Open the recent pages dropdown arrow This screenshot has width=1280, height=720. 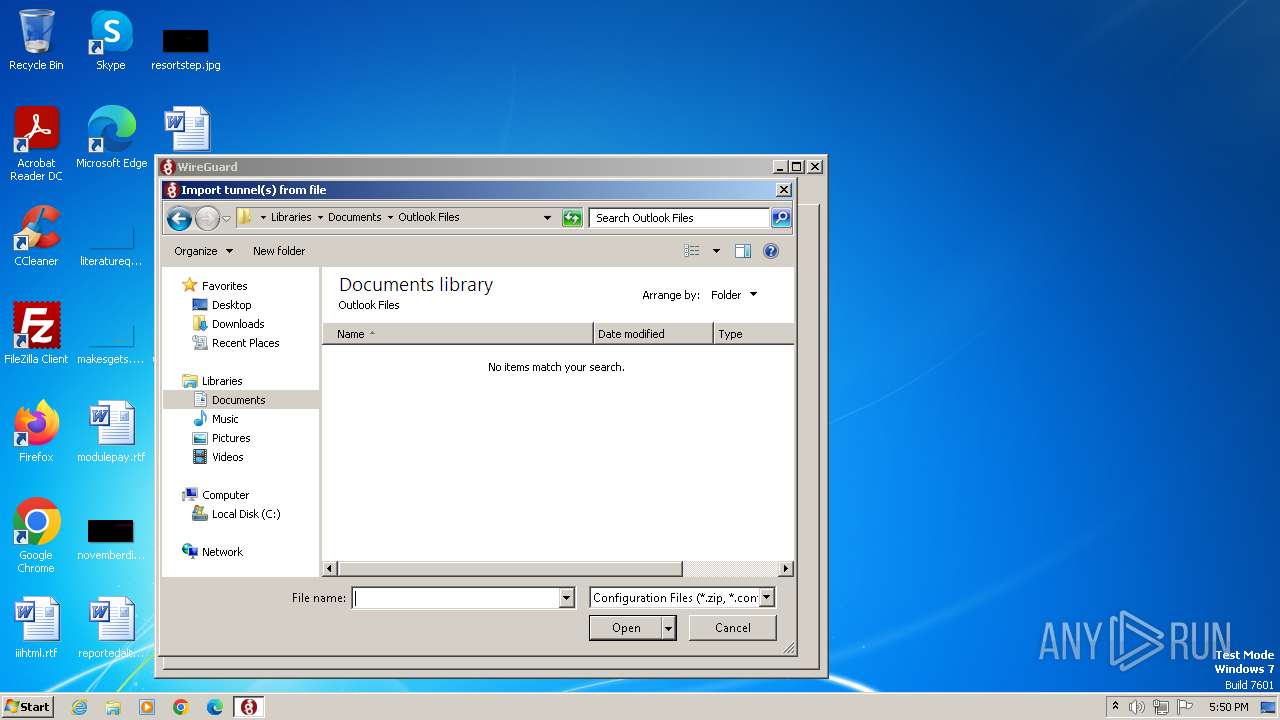tap(227, 218)
